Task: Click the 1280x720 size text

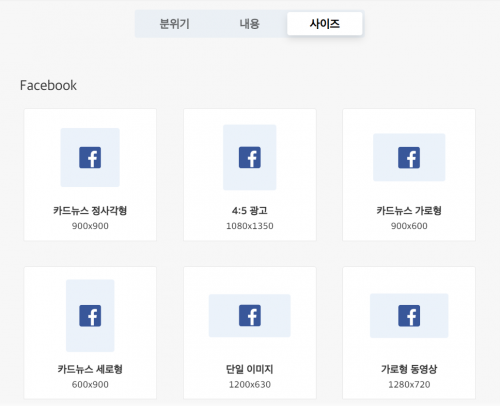Action: (x=409, y=385)
